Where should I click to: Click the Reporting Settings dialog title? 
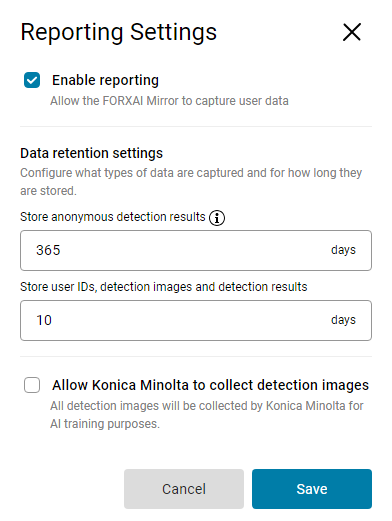119,33
